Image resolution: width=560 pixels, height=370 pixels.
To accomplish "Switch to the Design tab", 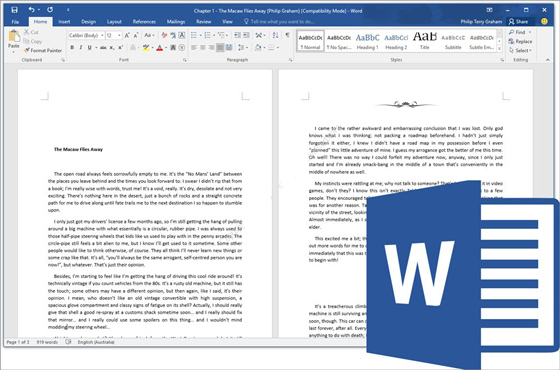I will [88, 22].
